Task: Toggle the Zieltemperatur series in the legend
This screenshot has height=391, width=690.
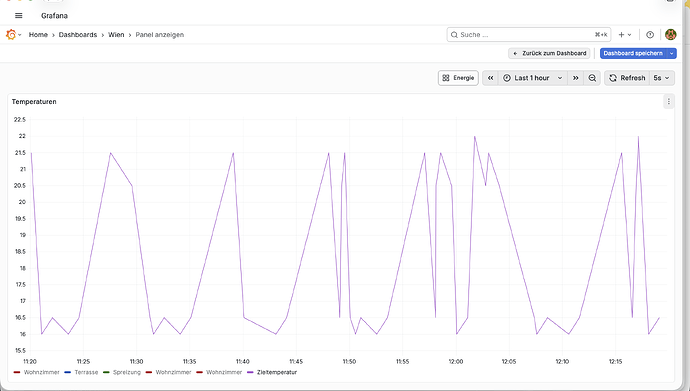Action: coord(277,372)
